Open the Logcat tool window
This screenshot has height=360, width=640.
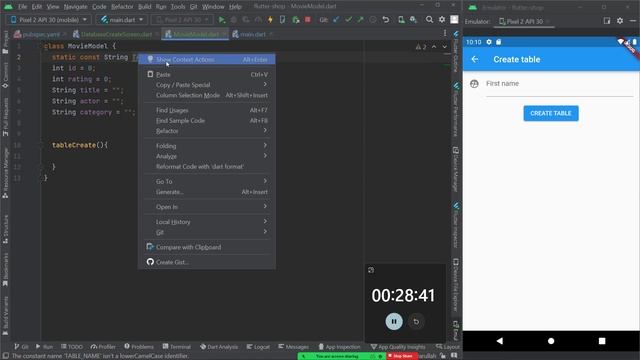pos(258,347)
